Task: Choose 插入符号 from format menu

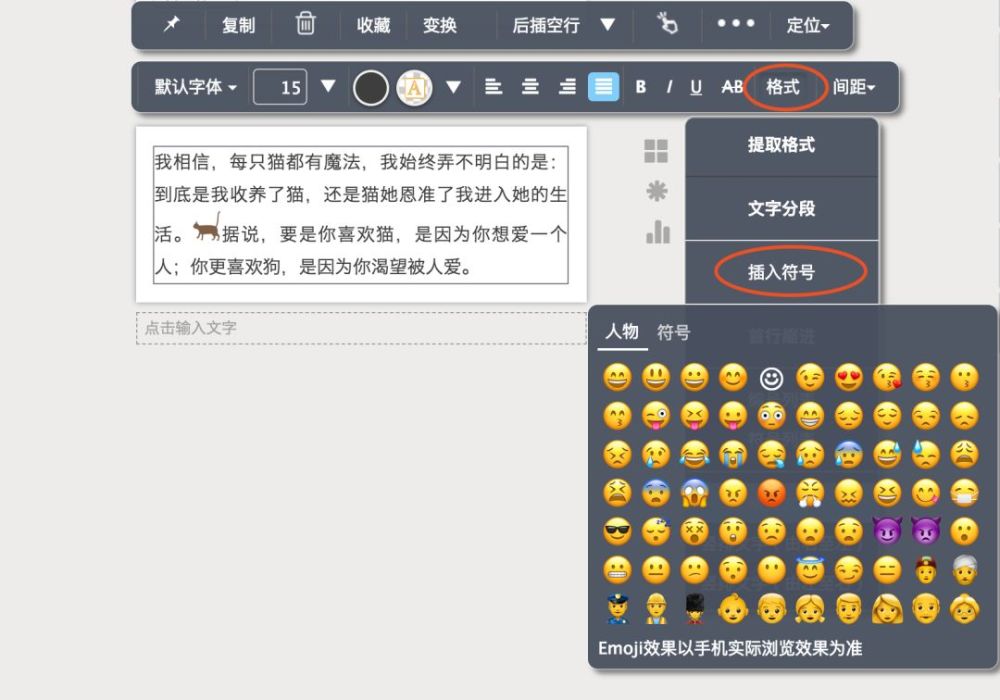Action: pos(781,272)
